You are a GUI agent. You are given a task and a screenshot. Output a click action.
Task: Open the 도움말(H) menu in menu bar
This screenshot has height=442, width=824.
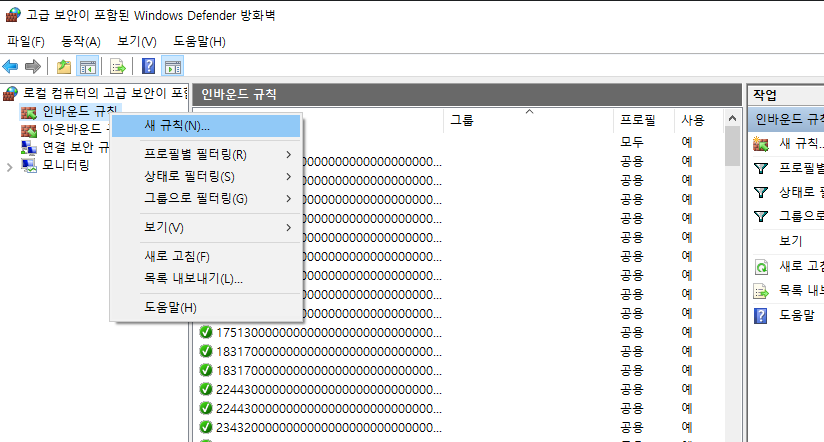point(200,42)
